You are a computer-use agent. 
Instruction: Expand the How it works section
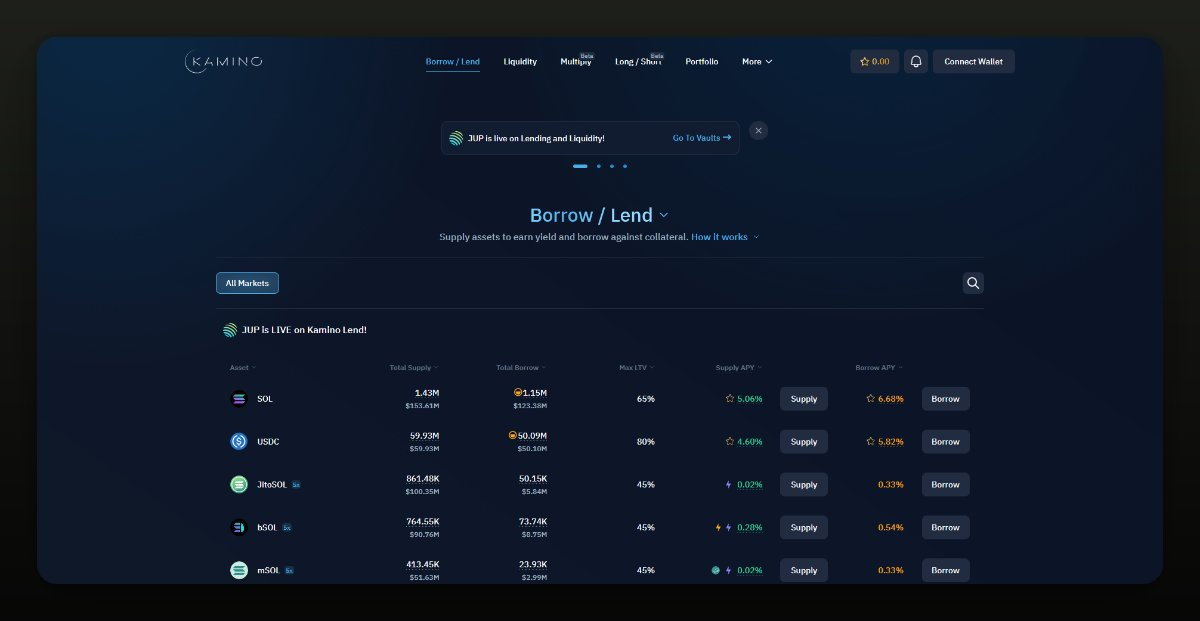725,237
